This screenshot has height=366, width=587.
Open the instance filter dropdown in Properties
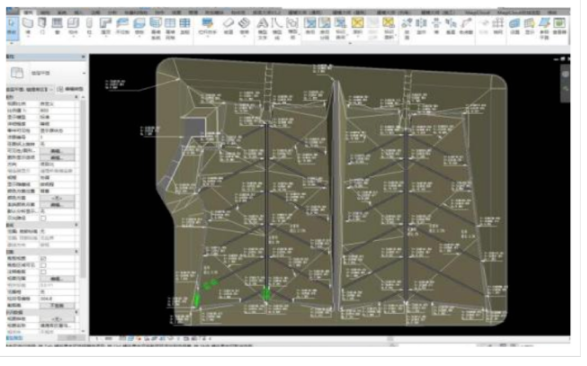(x=51, y=89)
